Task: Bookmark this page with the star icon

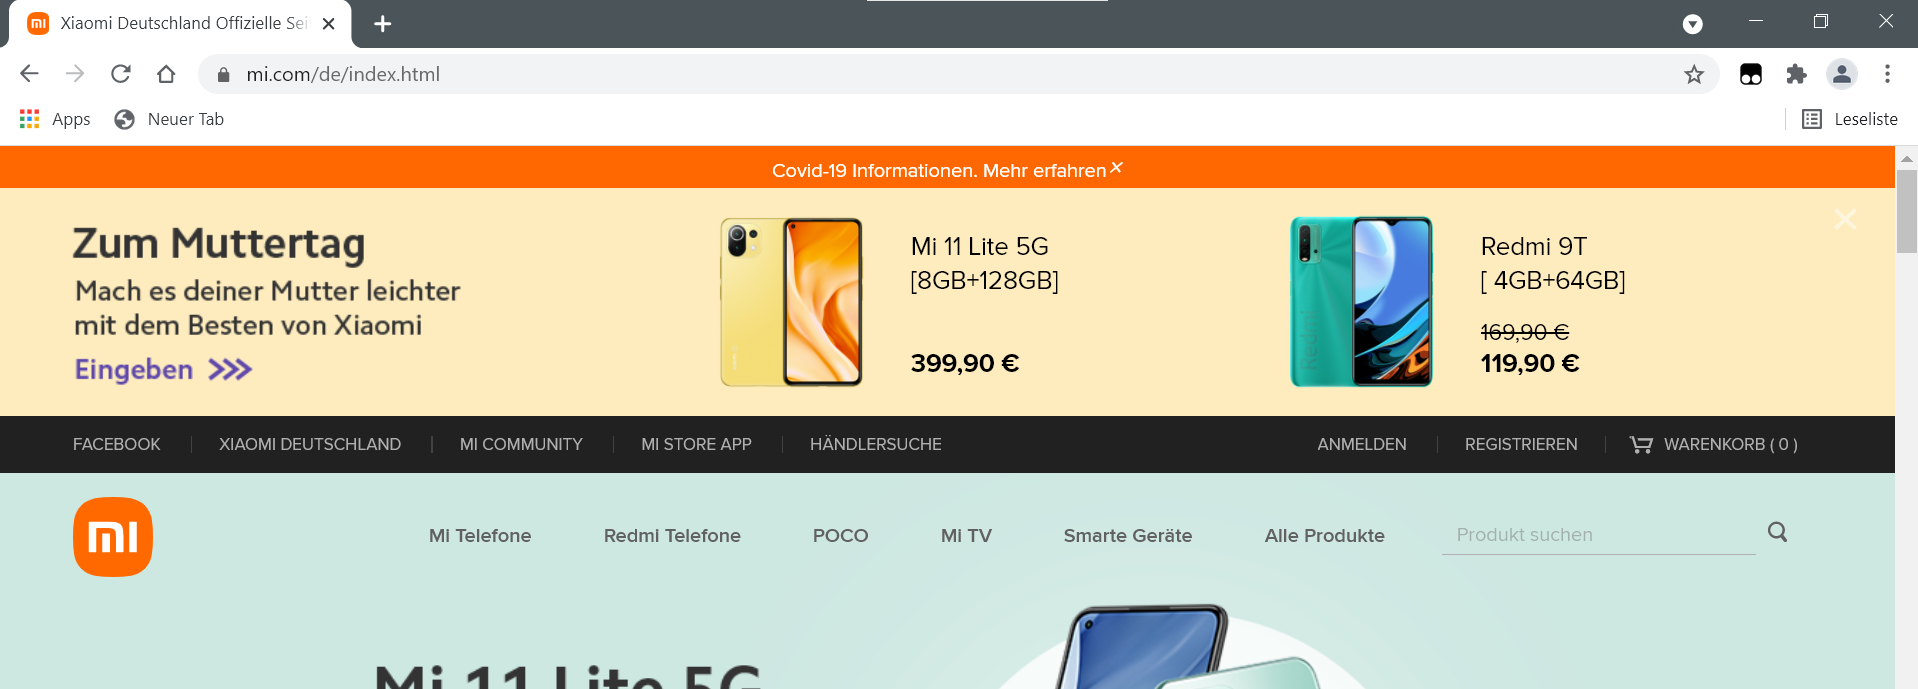Action: 1694,74
